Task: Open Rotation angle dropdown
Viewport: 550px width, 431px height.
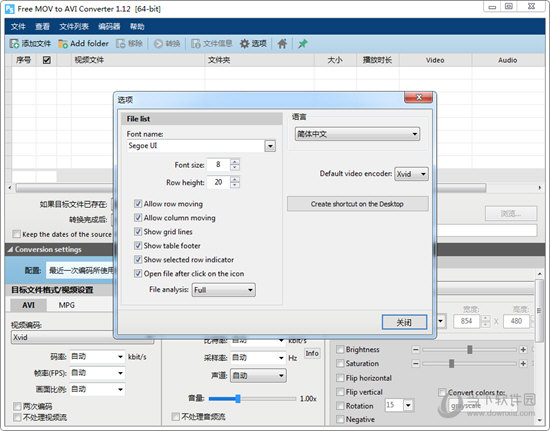Action: coord(408,405)
